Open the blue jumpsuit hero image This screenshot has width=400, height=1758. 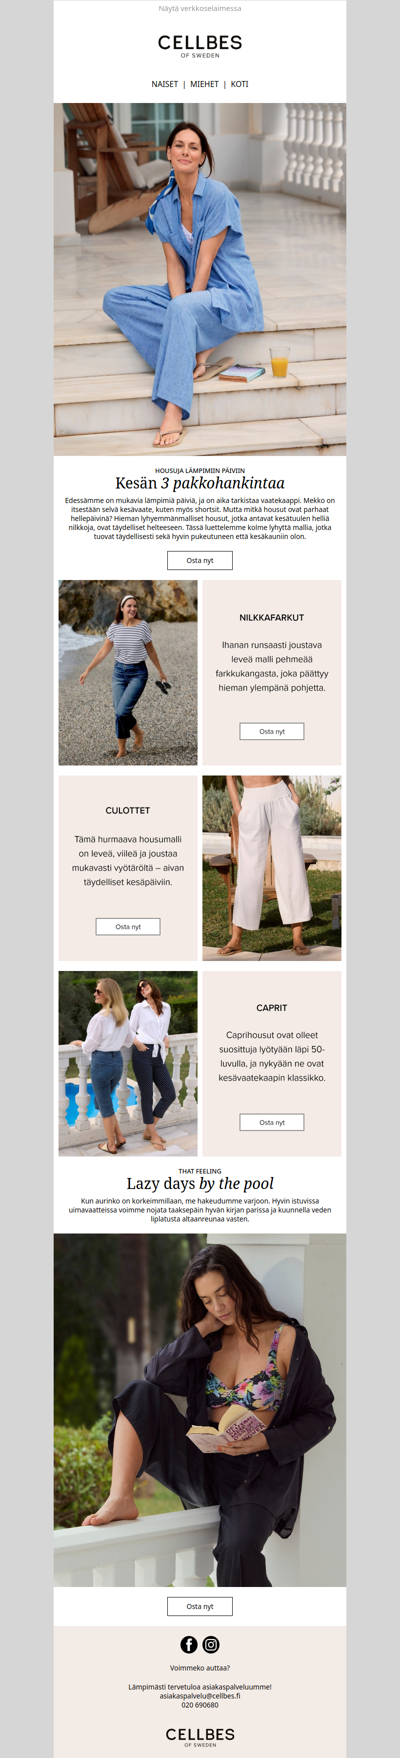click(200, 279)
